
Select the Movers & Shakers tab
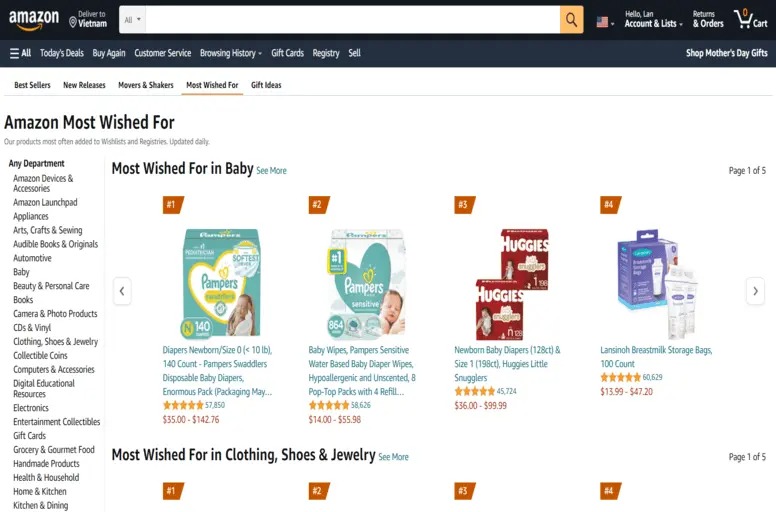coord(143,85)
